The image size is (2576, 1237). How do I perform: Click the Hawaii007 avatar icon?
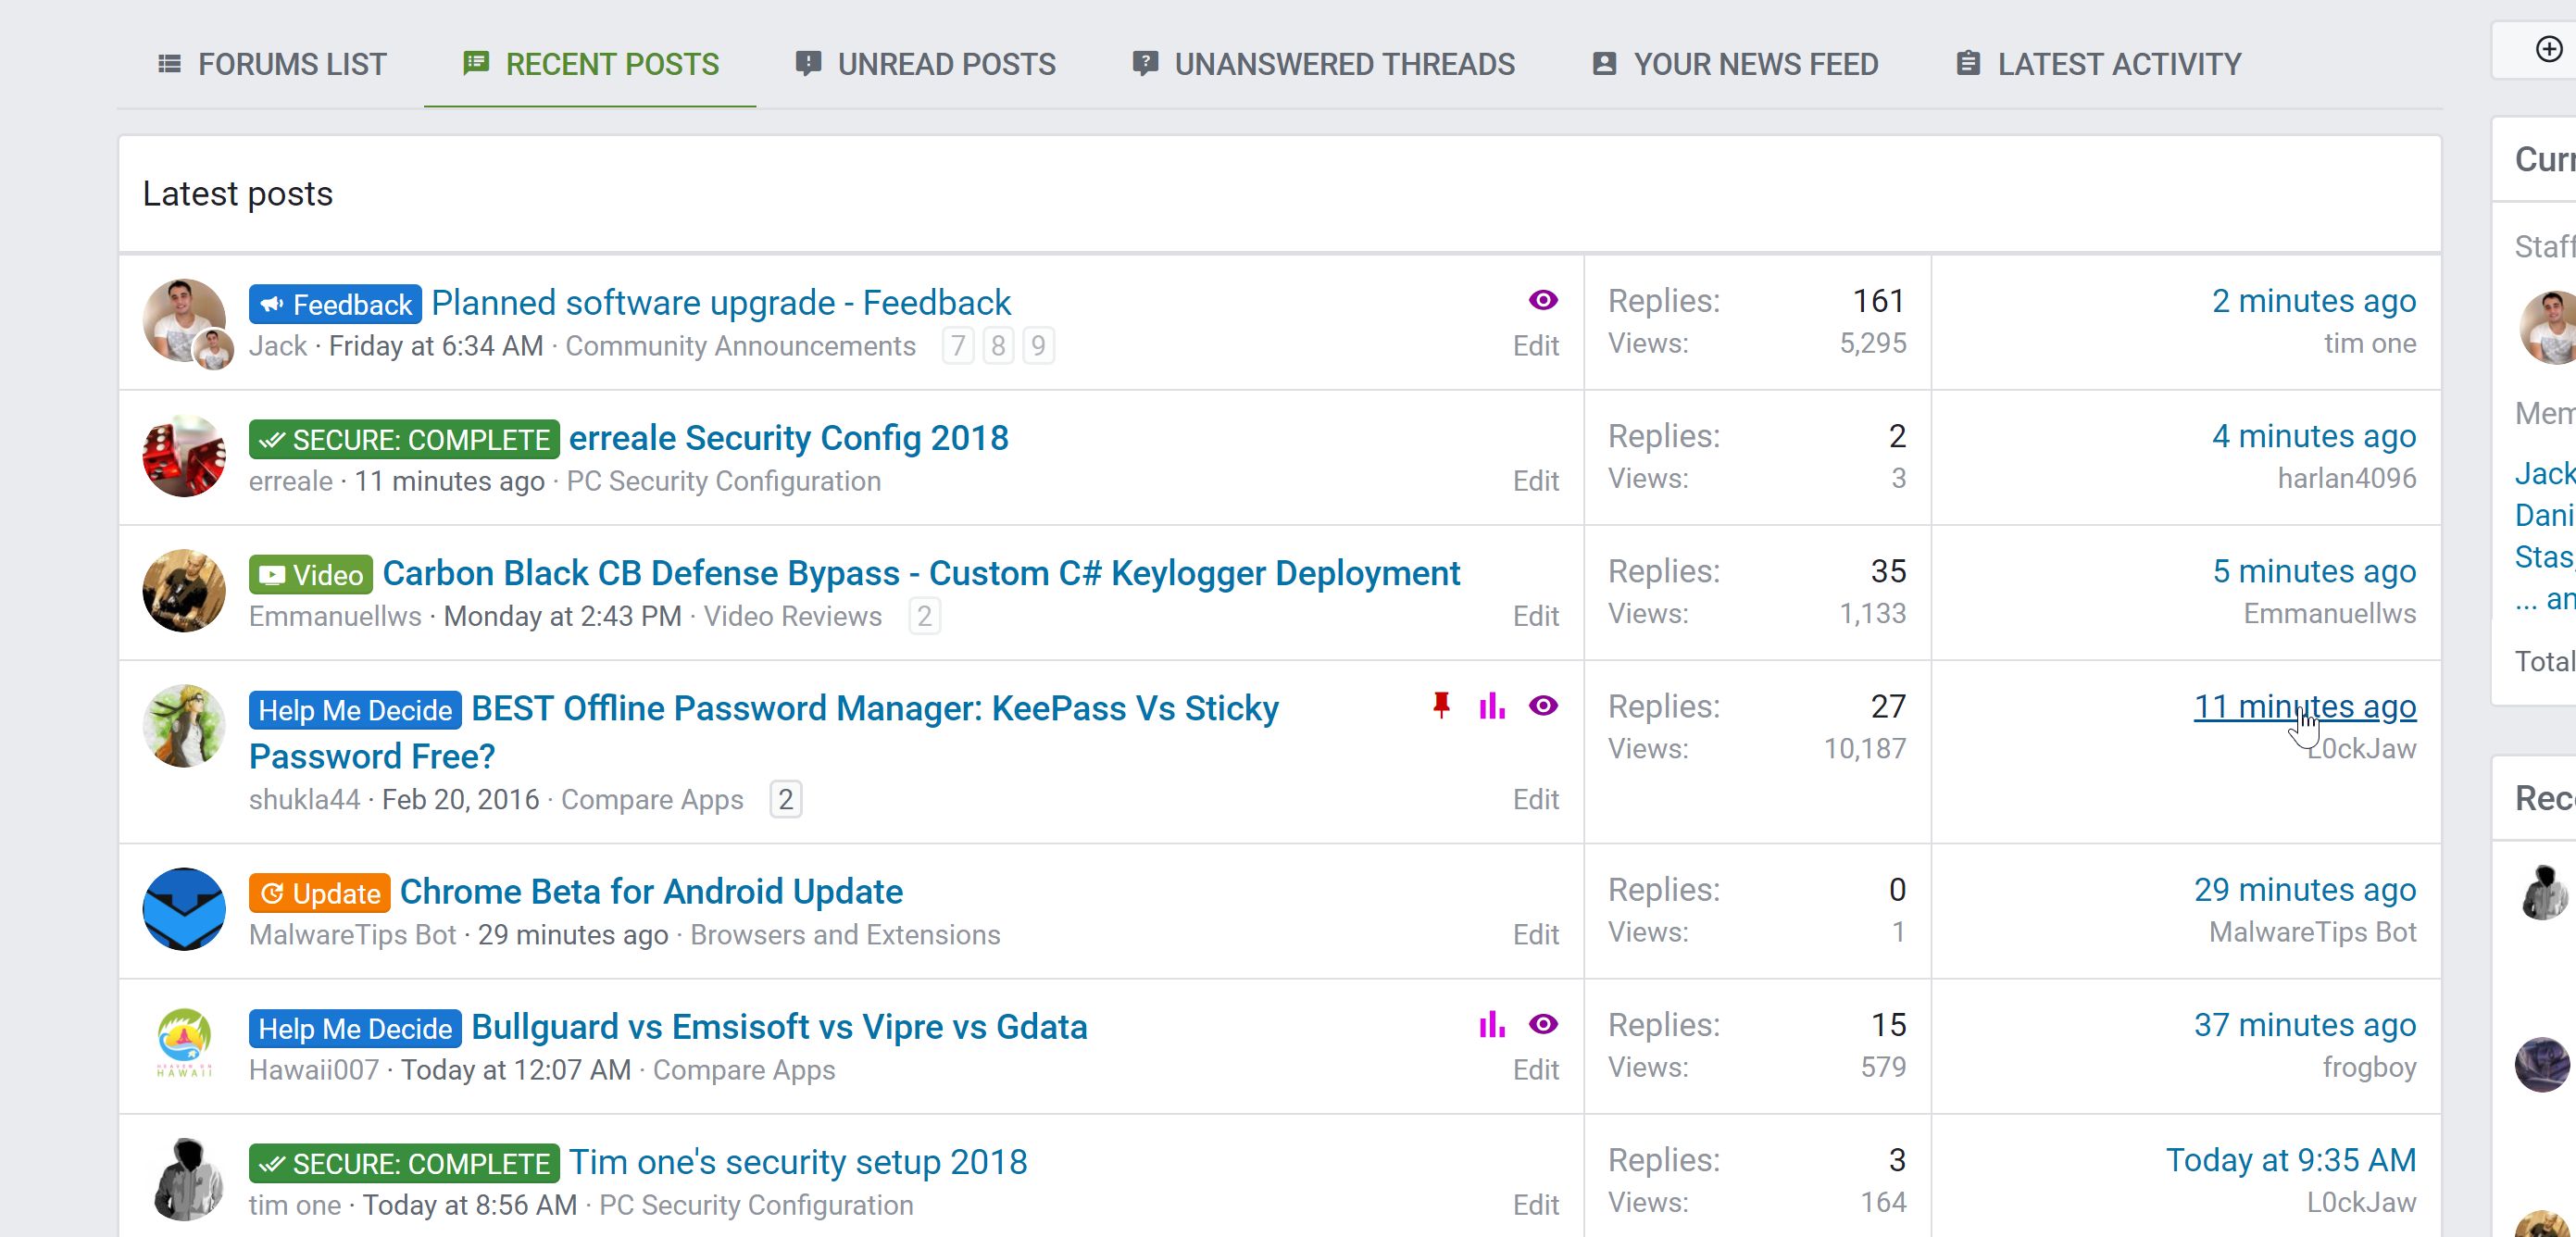pyautogui.click(x=183, y=1044)
